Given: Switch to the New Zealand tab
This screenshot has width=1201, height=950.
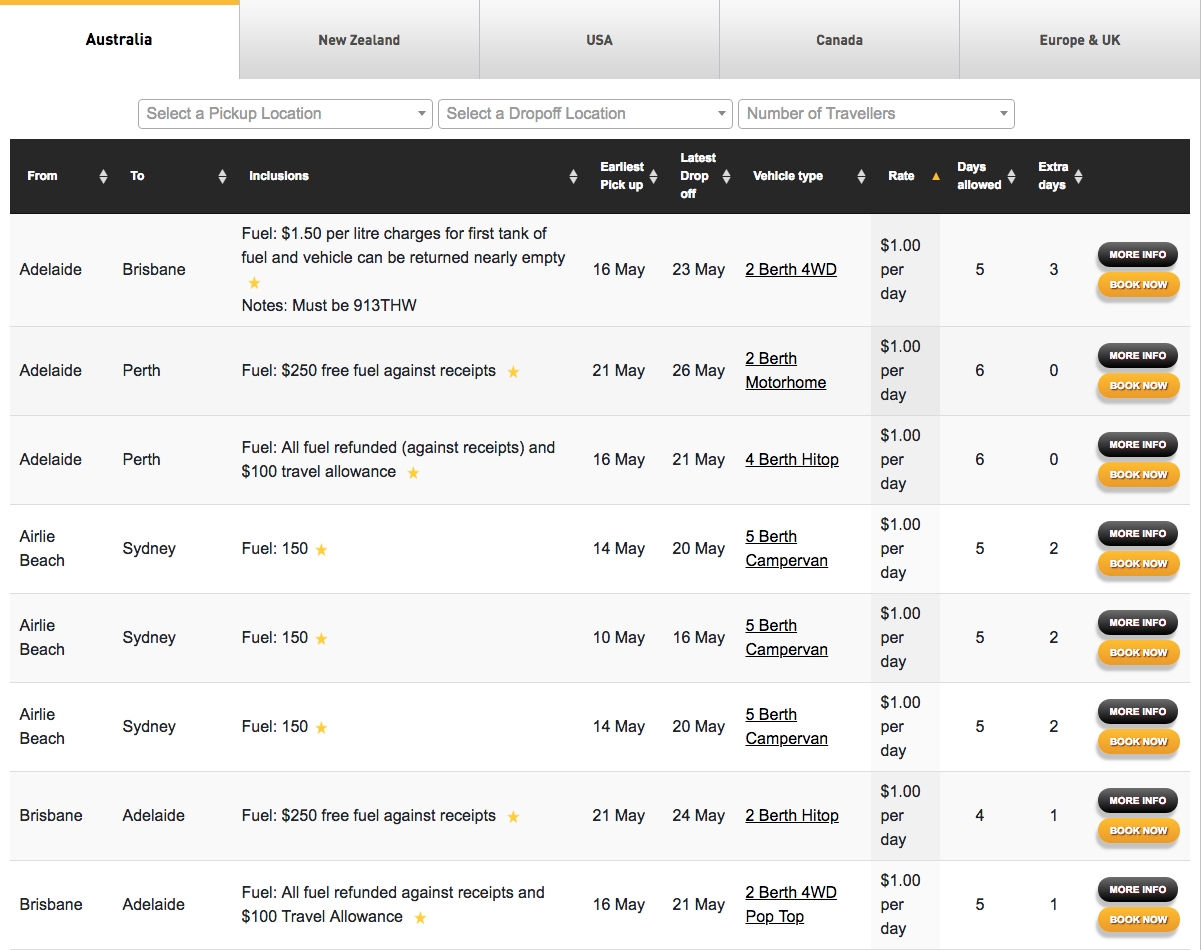Looking at the screenshot, I should pyautogui.click(x=359, y=40).
